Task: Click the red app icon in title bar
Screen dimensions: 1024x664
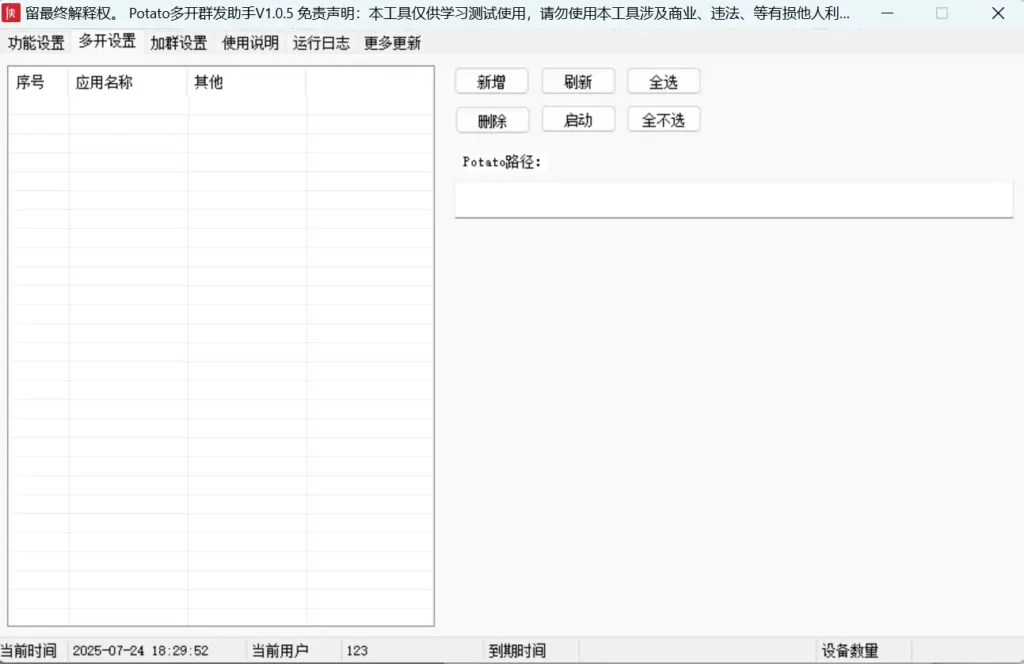Action: pyautogui.click(x=11, y=12)
